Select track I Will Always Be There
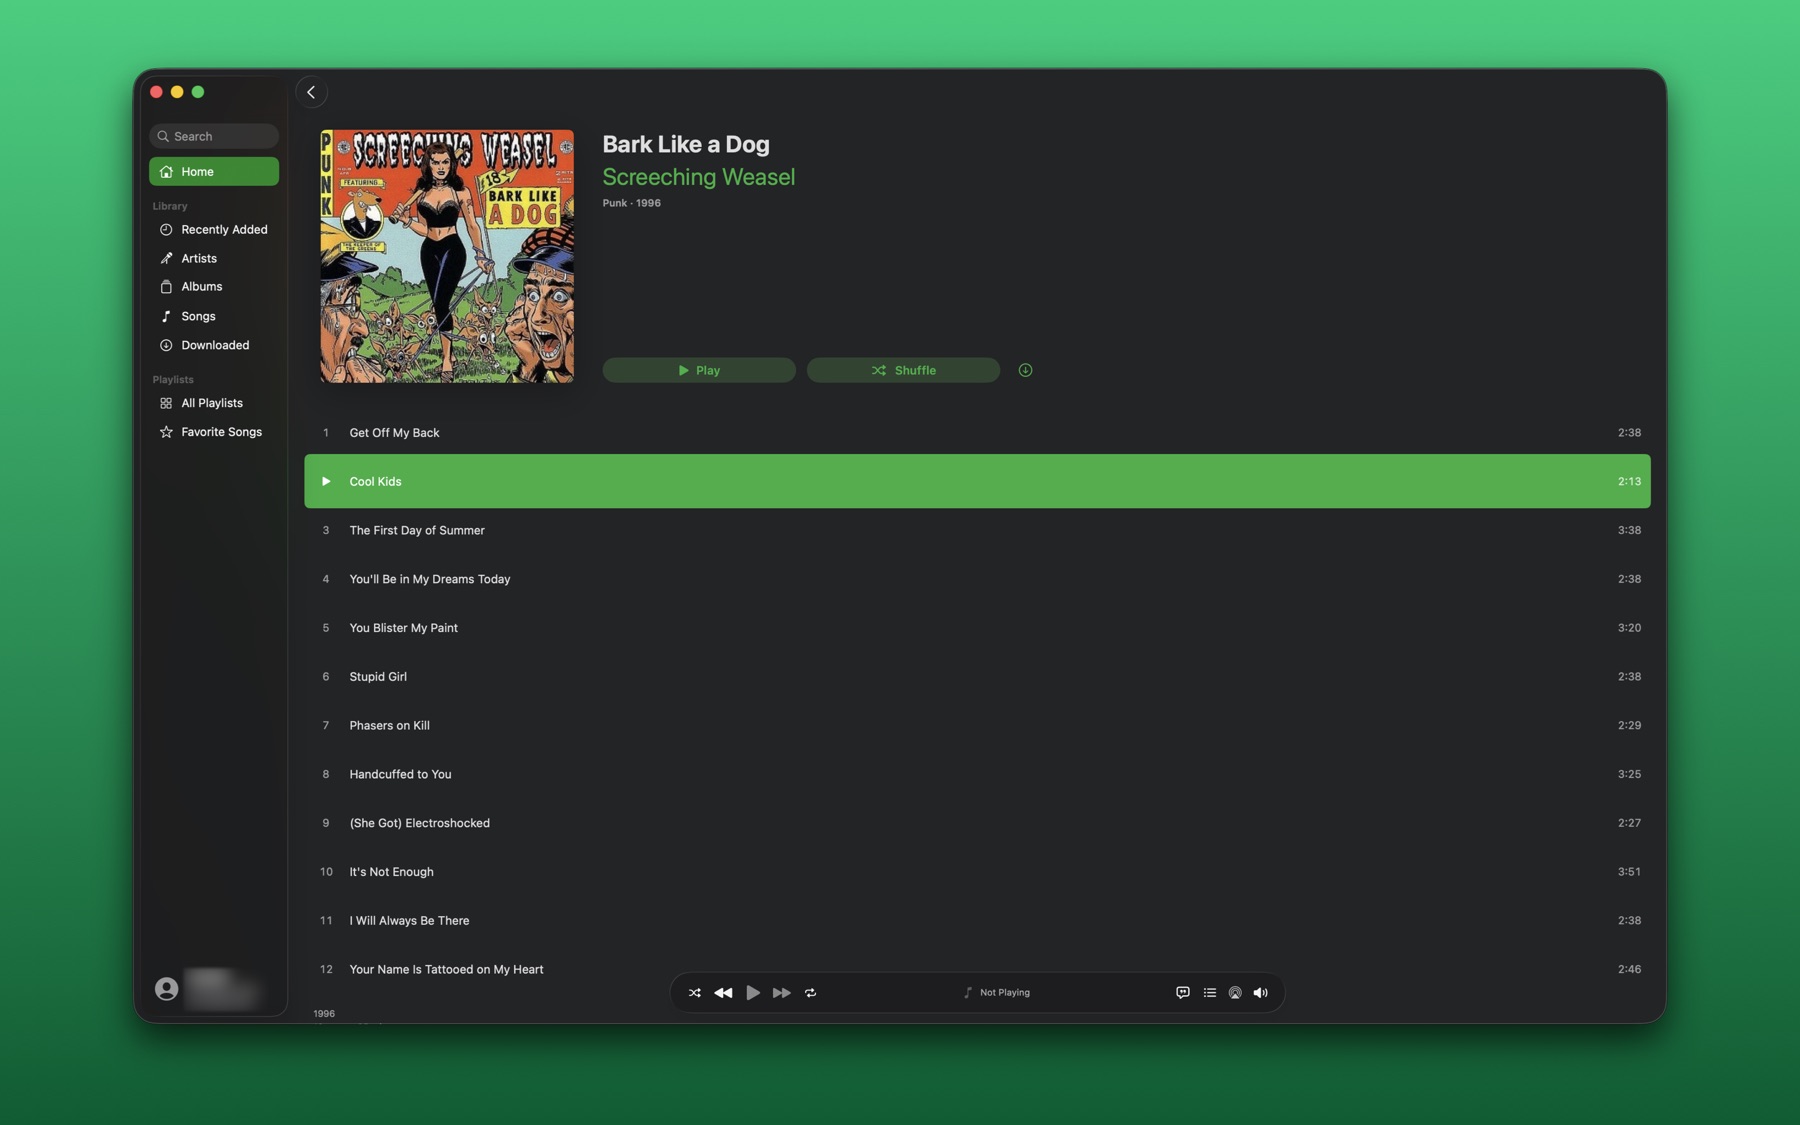 click(x=977, y=921)
